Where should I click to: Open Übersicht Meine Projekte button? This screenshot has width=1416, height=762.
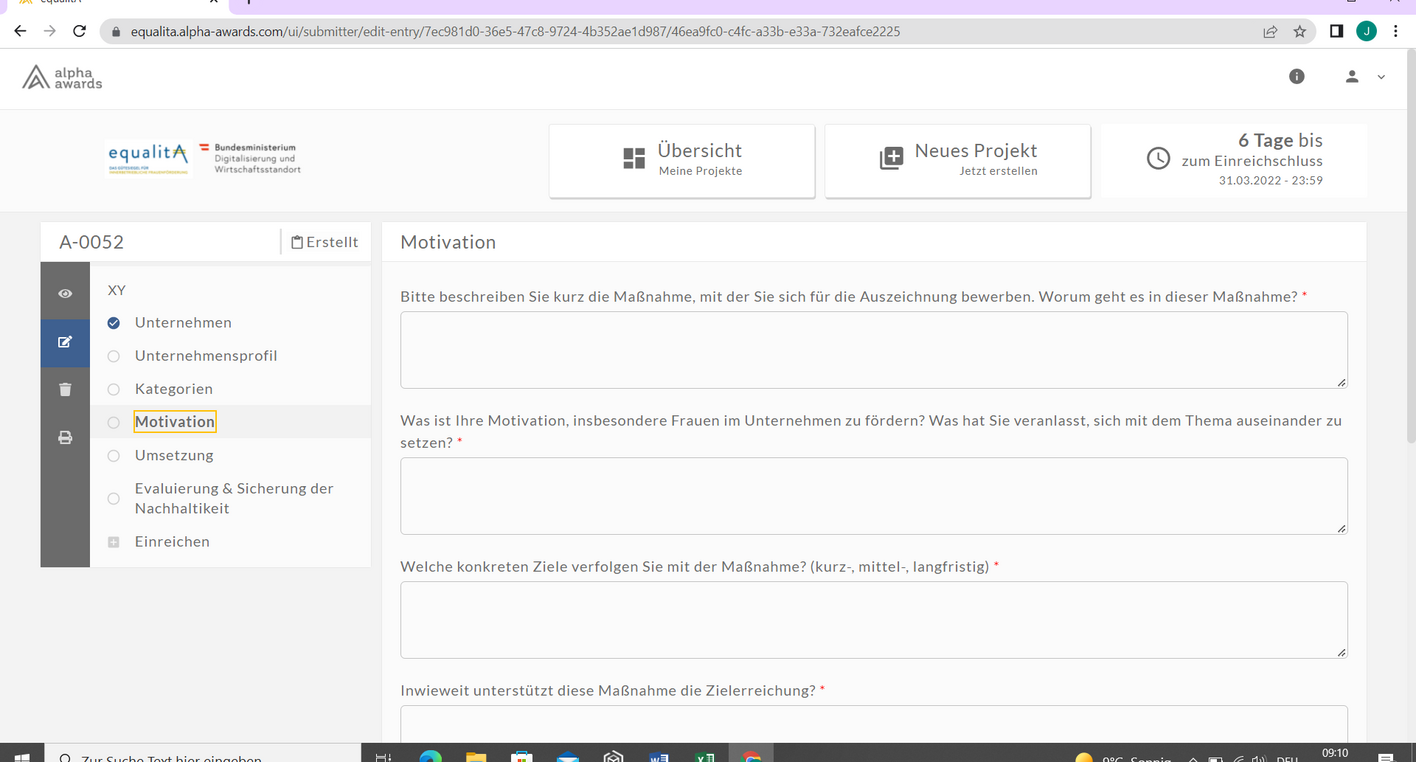[x=682, y=160]
